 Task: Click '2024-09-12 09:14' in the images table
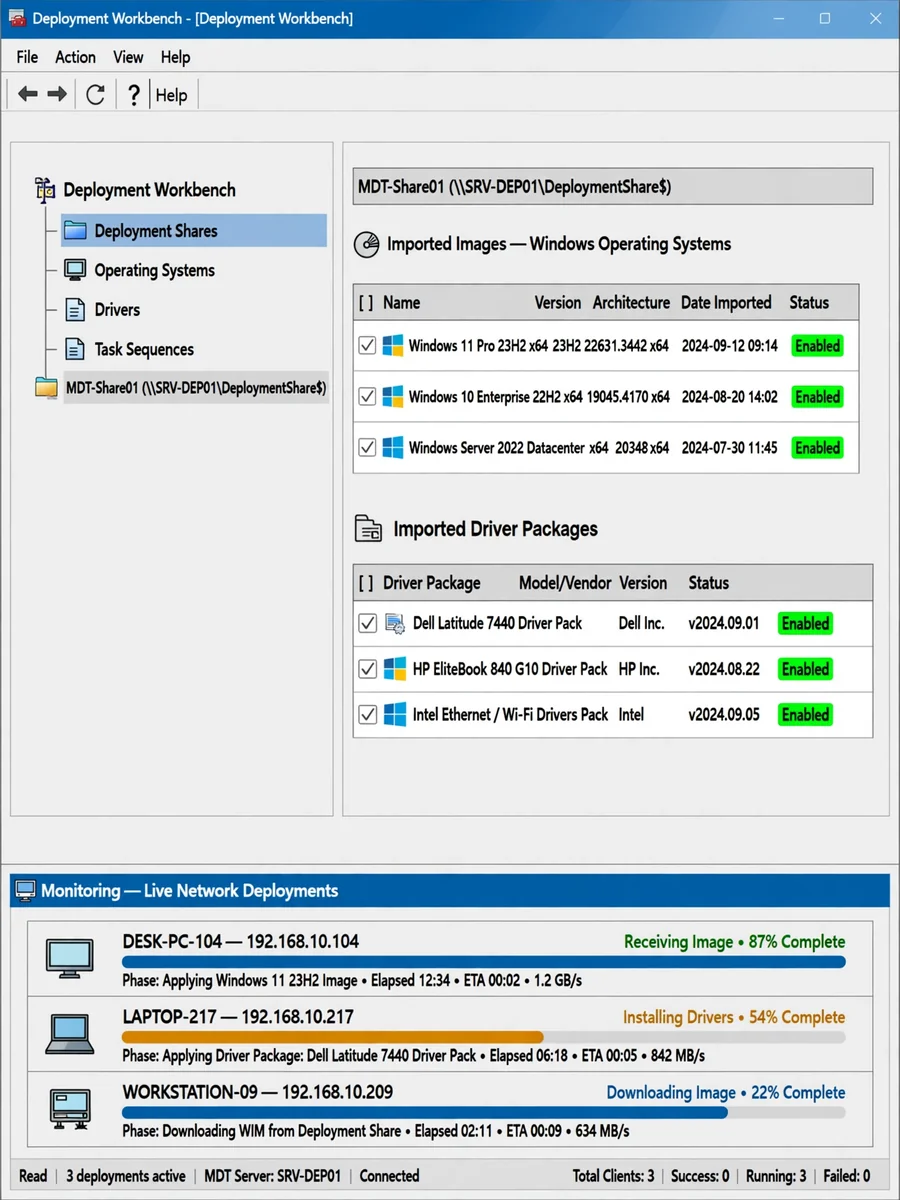(x=729, y=346)
